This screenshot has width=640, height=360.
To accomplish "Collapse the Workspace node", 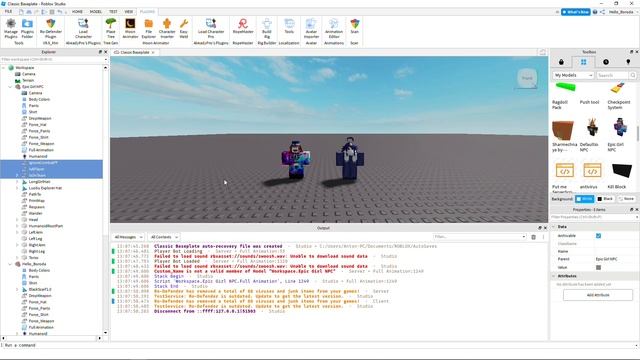I will (x=4, y=68).
